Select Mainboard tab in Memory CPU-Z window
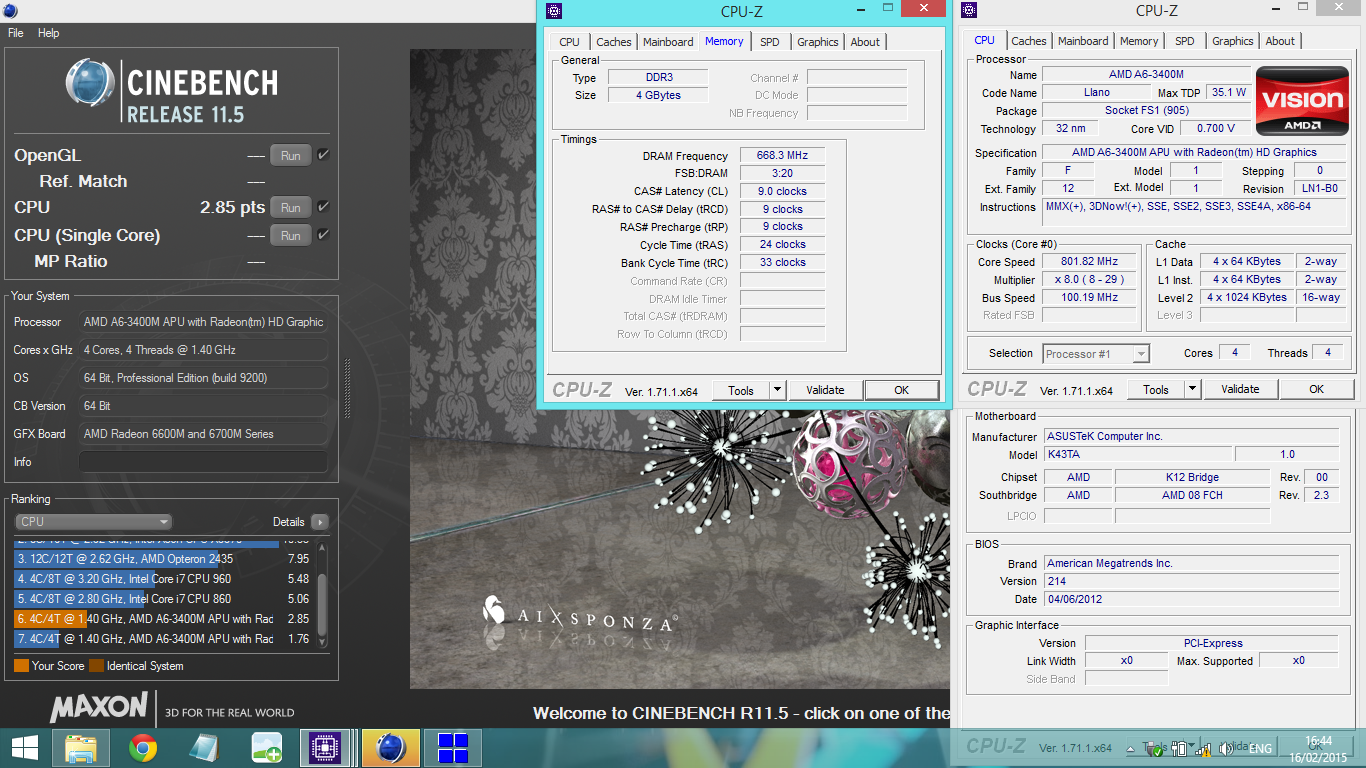This screenshot has height=768, width=1366. [x=668, y=42]
